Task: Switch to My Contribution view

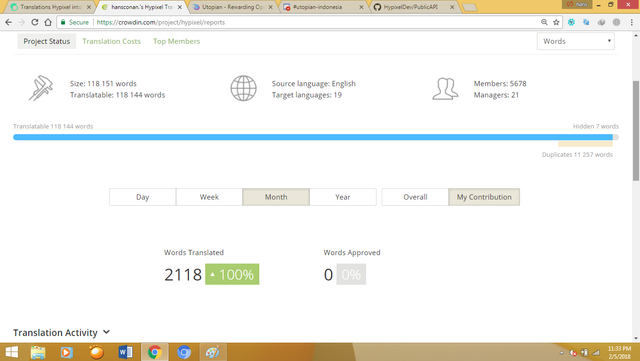Action: click(x=484, y=197)
